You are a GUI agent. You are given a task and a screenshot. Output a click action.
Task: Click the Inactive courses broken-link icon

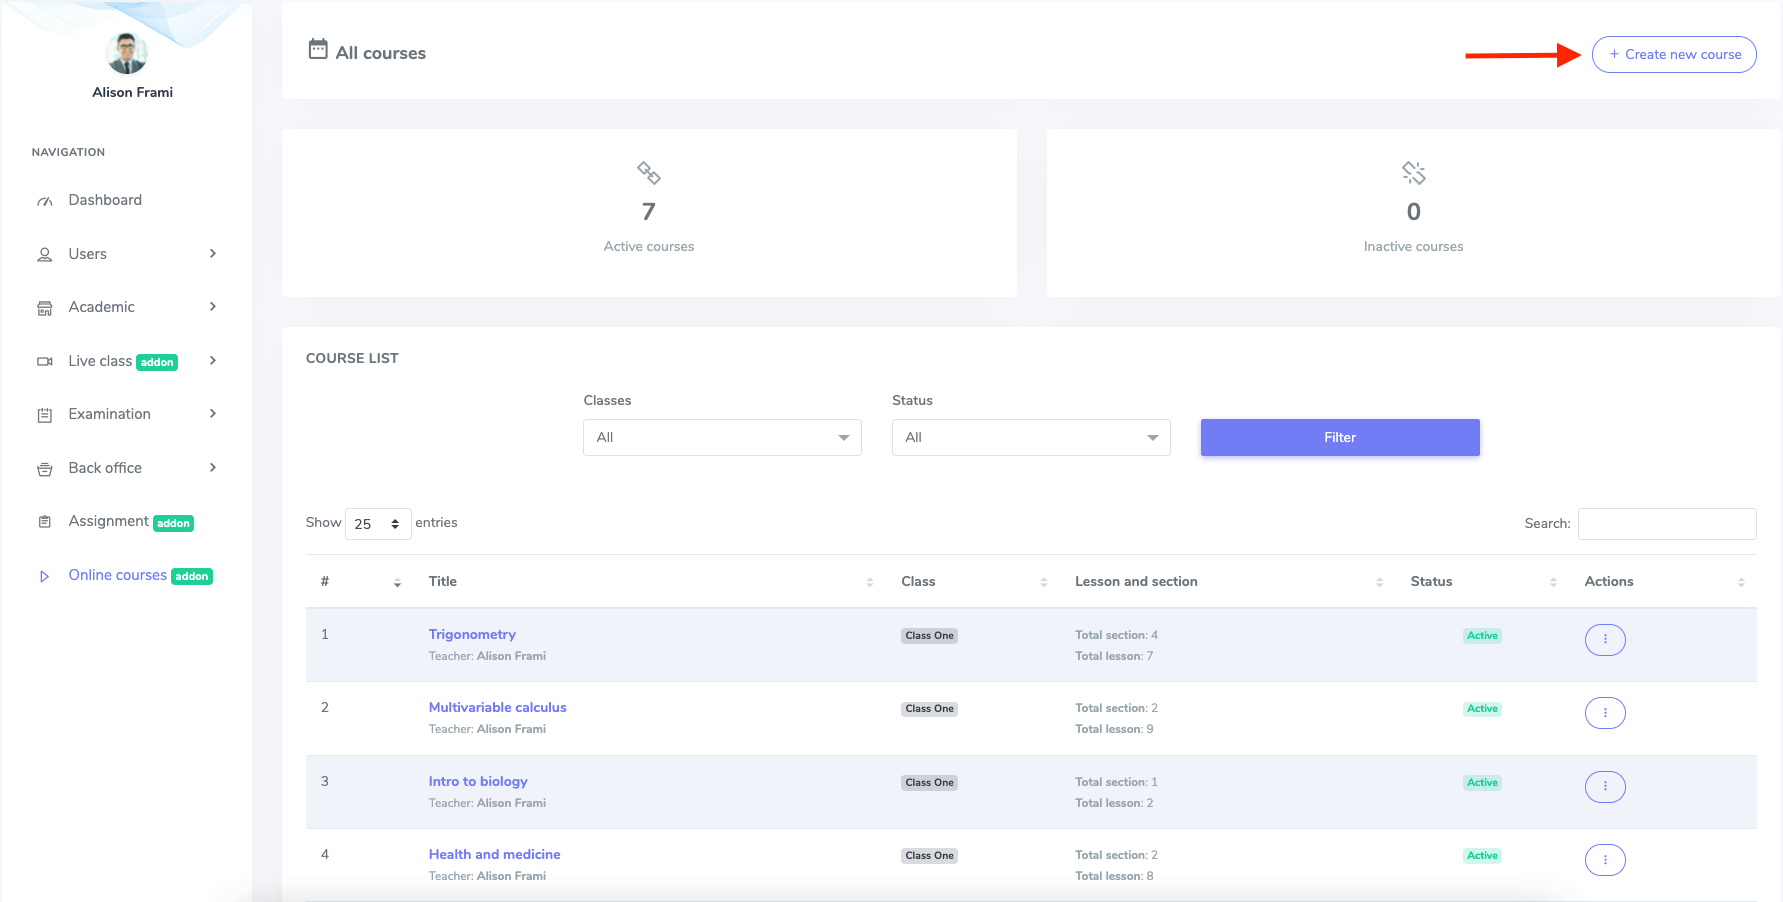(1413, 173)
